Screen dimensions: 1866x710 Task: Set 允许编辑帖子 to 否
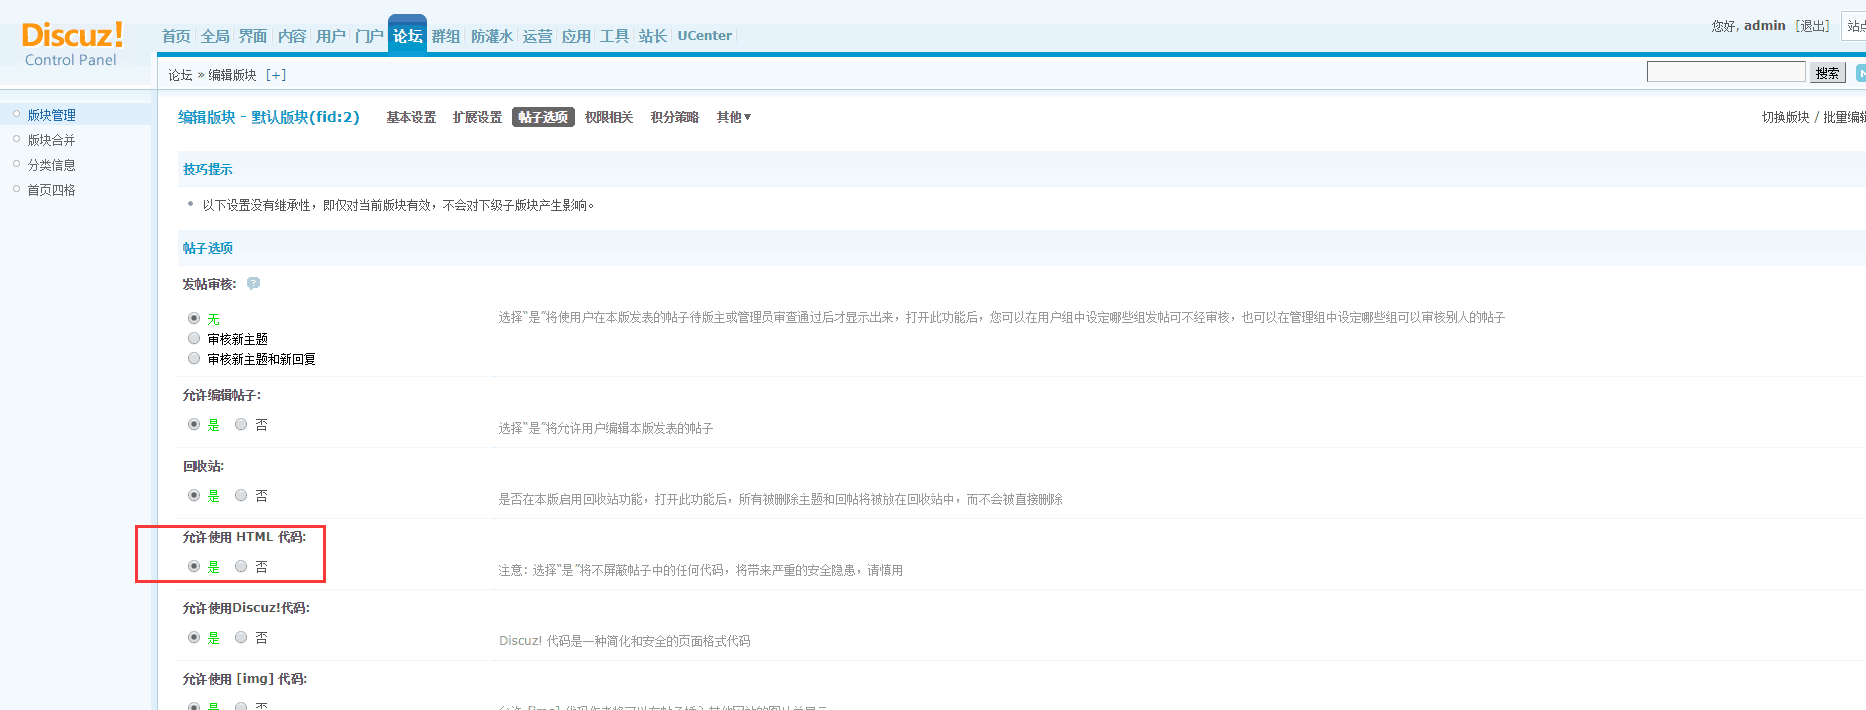(241, 424)
